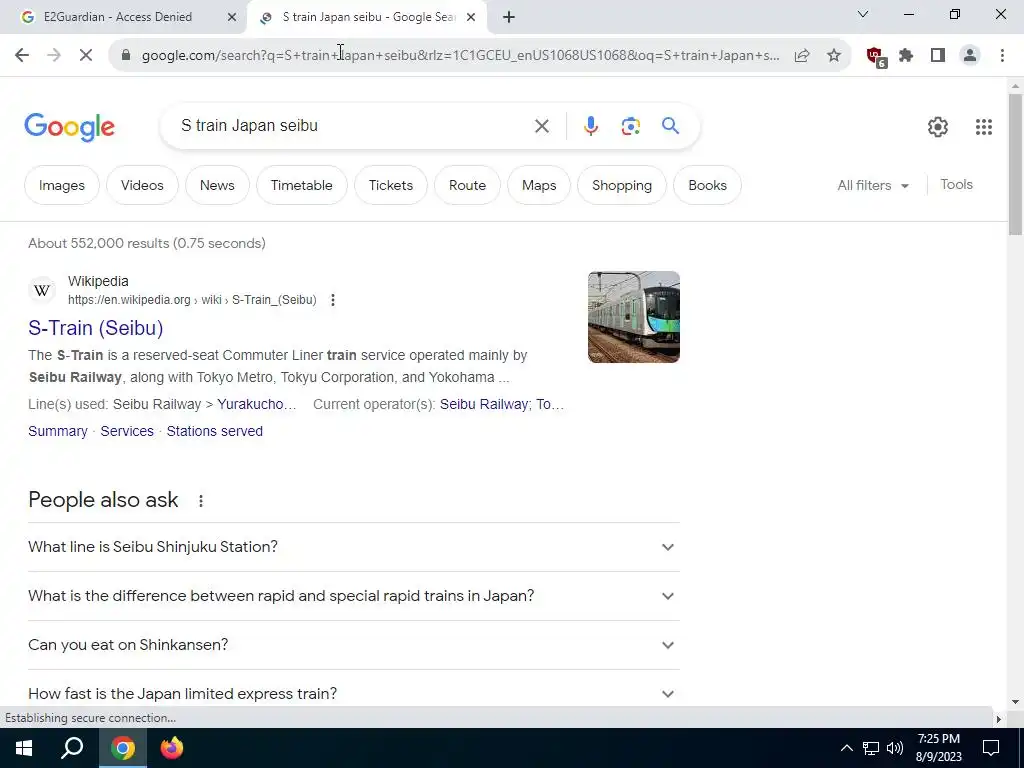Open the uBlock Origin extension icon
This screenshot has height=768, width=1024.
(876, 57)
